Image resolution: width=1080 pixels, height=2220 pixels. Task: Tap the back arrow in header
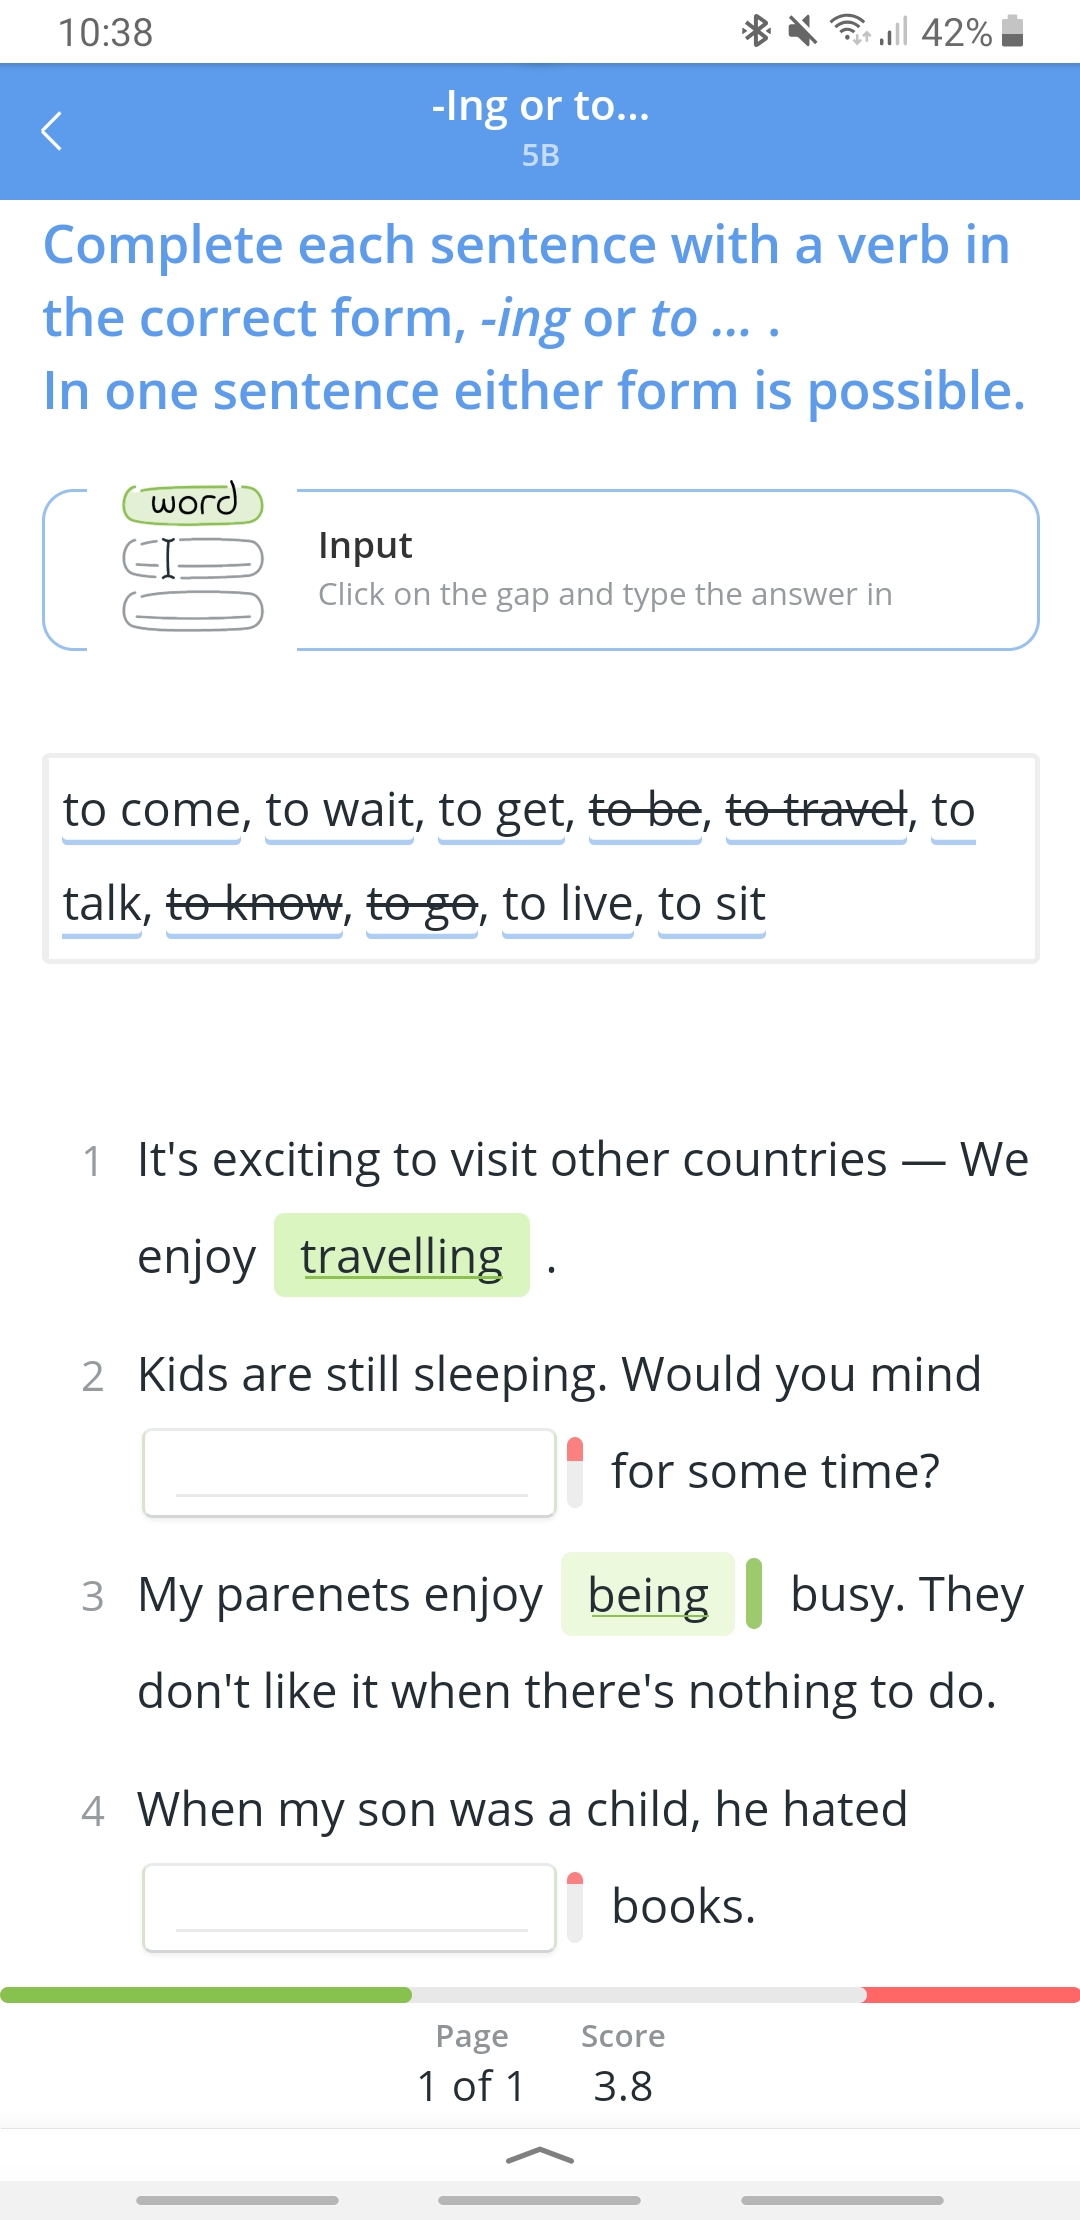click(52, 131)
